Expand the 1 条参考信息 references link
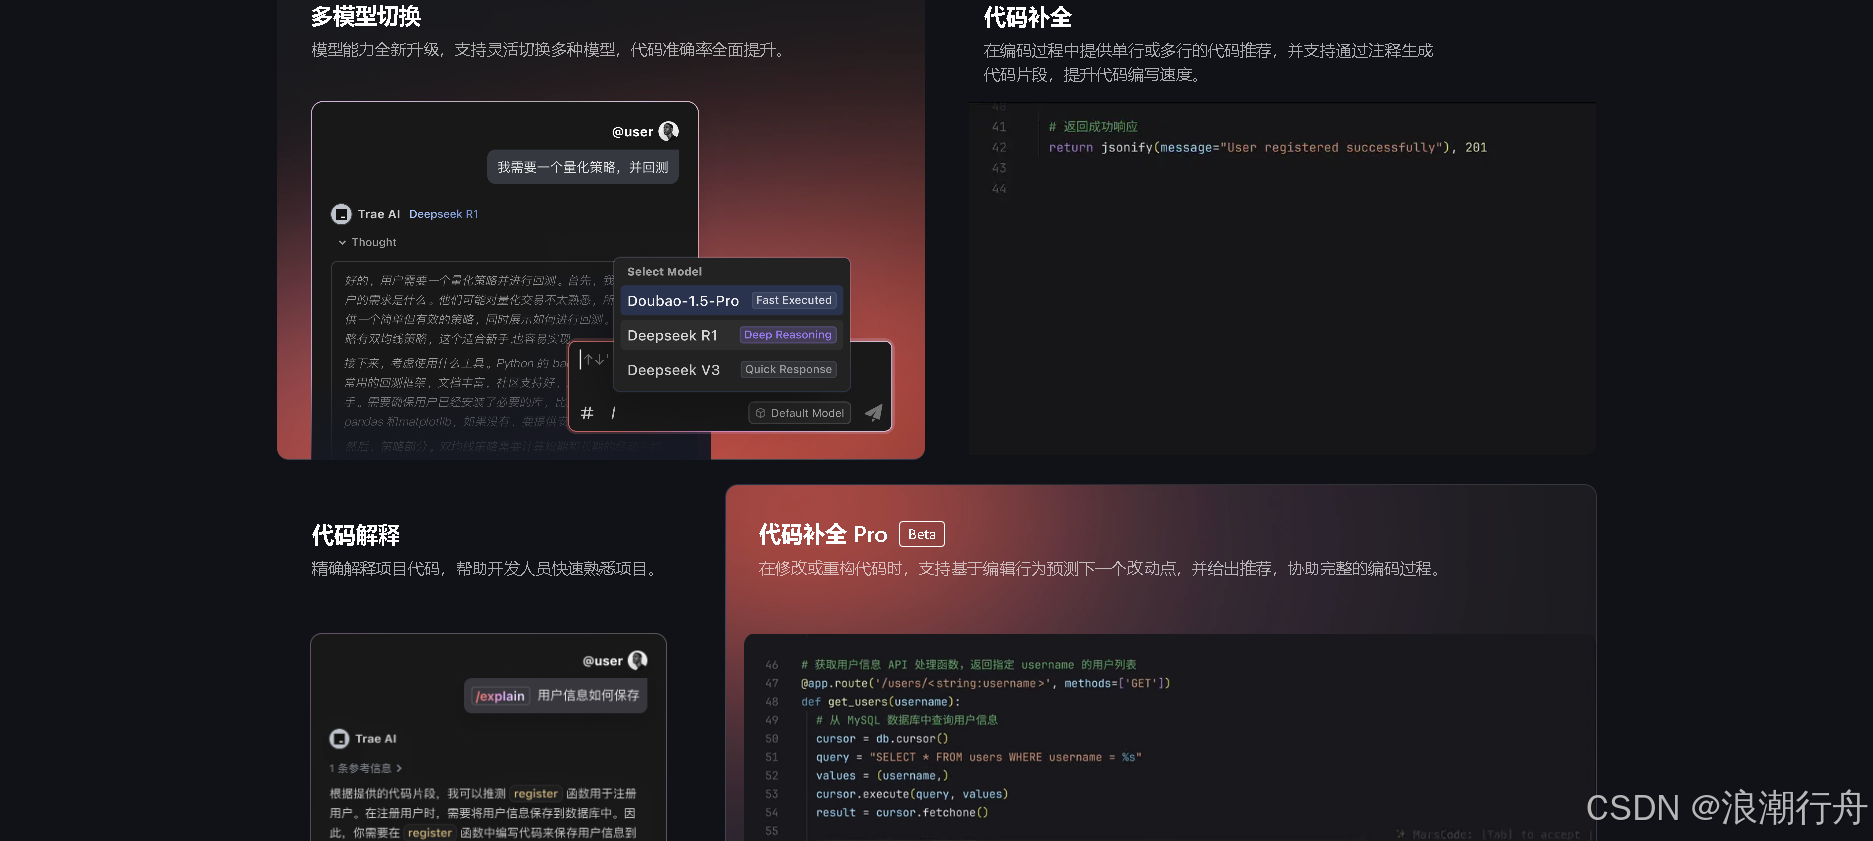The height and width of the screenshot is (841, 1873). click(365, 768)
